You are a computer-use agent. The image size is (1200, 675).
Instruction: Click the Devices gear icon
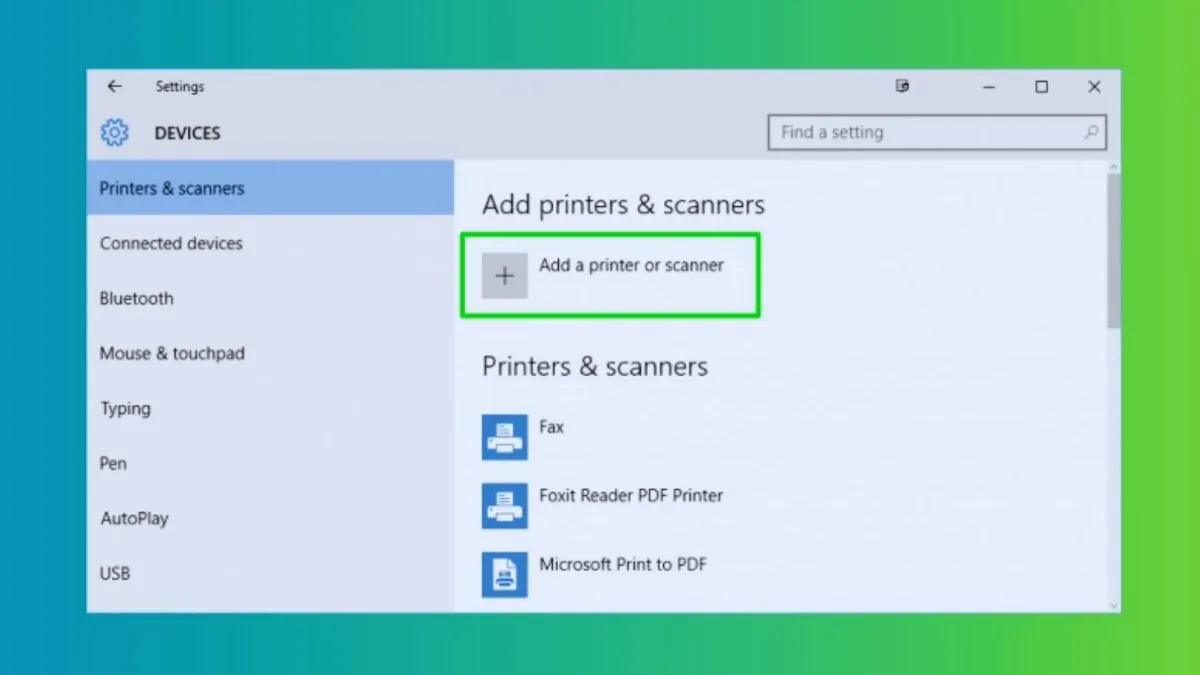[115, 133]
